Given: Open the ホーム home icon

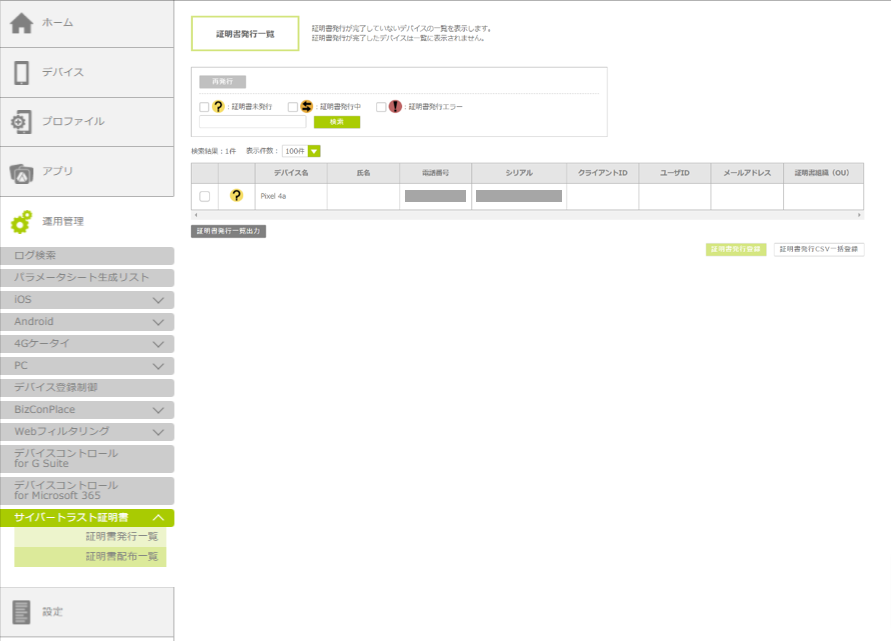Looking at the screenshot, I should point(22,23).
